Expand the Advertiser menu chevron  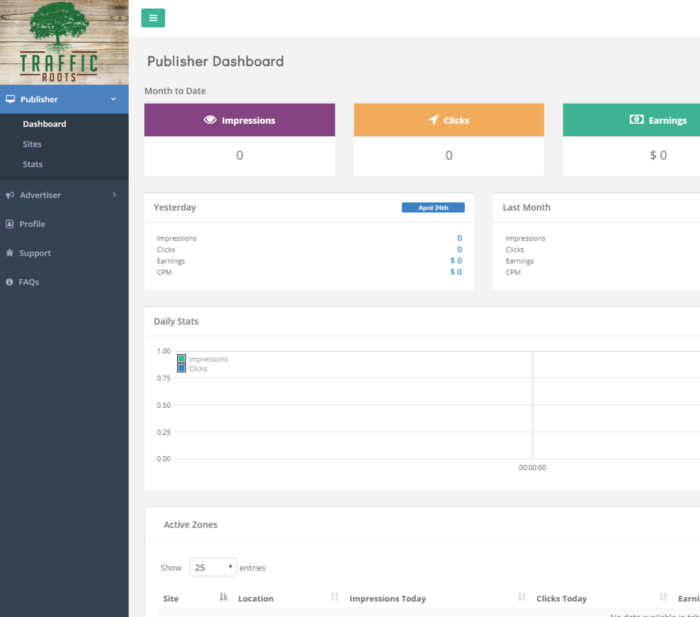coord(114,195)
